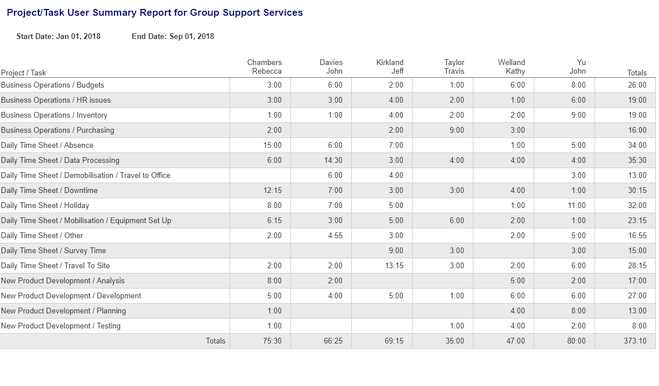Click the 35:30 Data Processing row total
The image size is (659, 386).
point(637,160)
